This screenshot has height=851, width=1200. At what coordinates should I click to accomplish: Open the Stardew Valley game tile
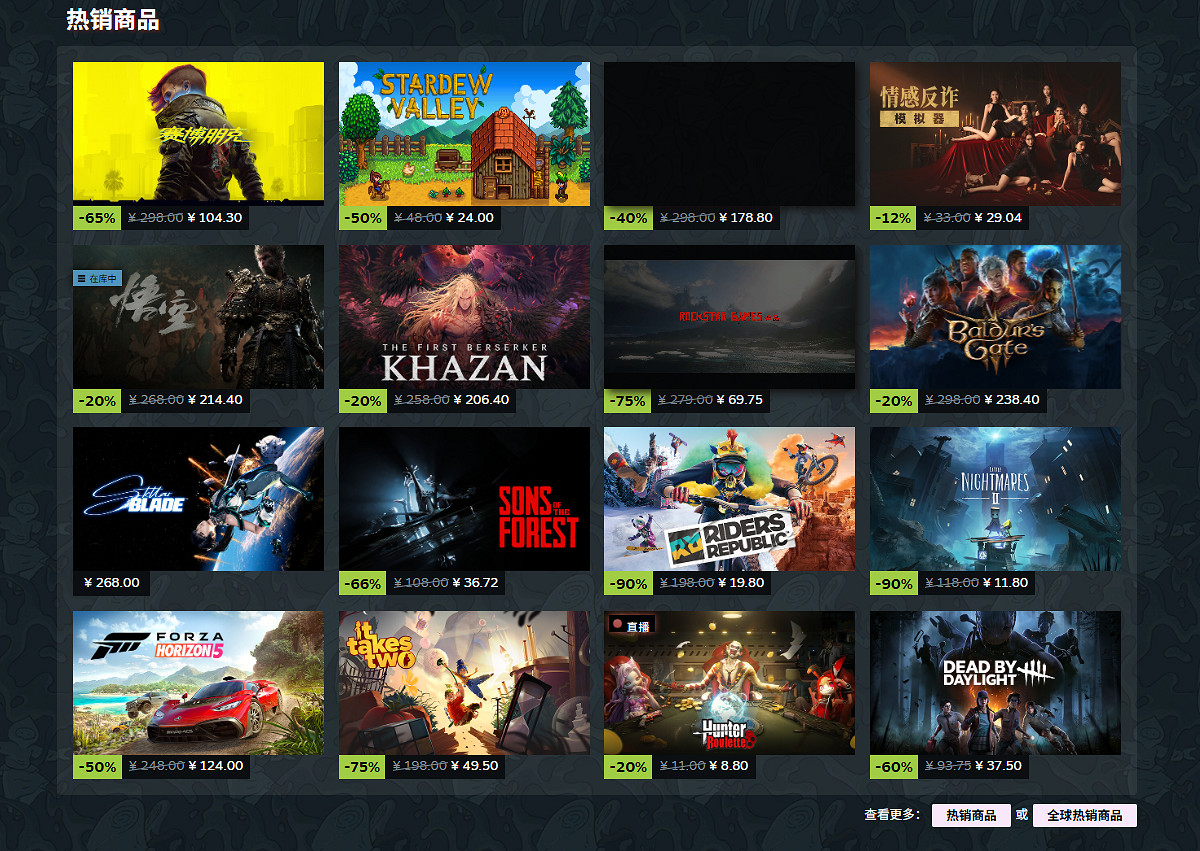(x=464, y=134)
